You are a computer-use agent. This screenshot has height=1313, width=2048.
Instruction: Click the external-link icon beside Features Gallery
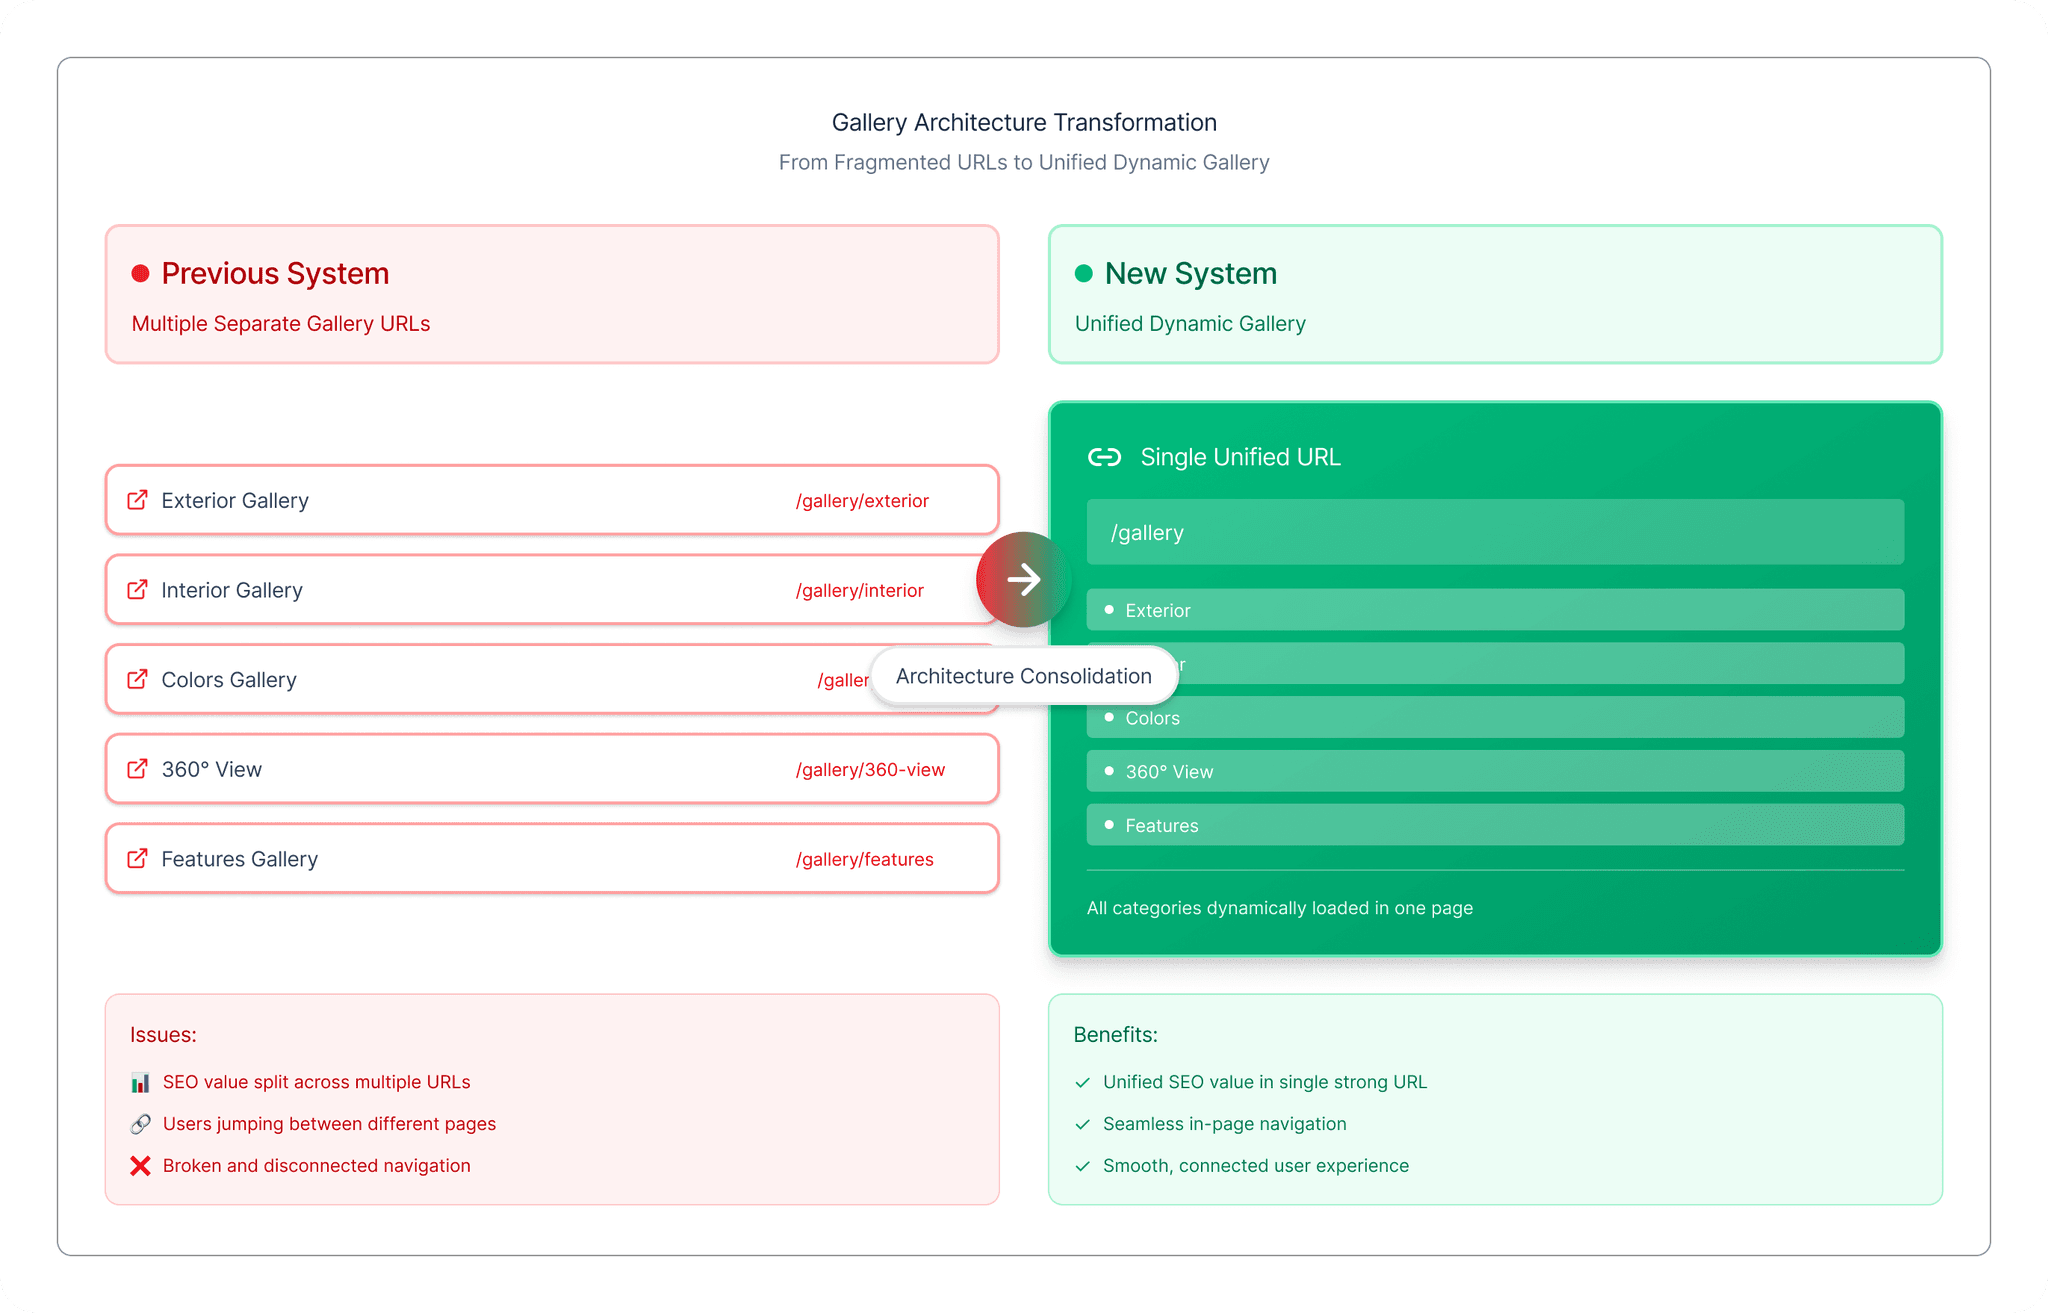pyautogui.click(x=137, y=859)
